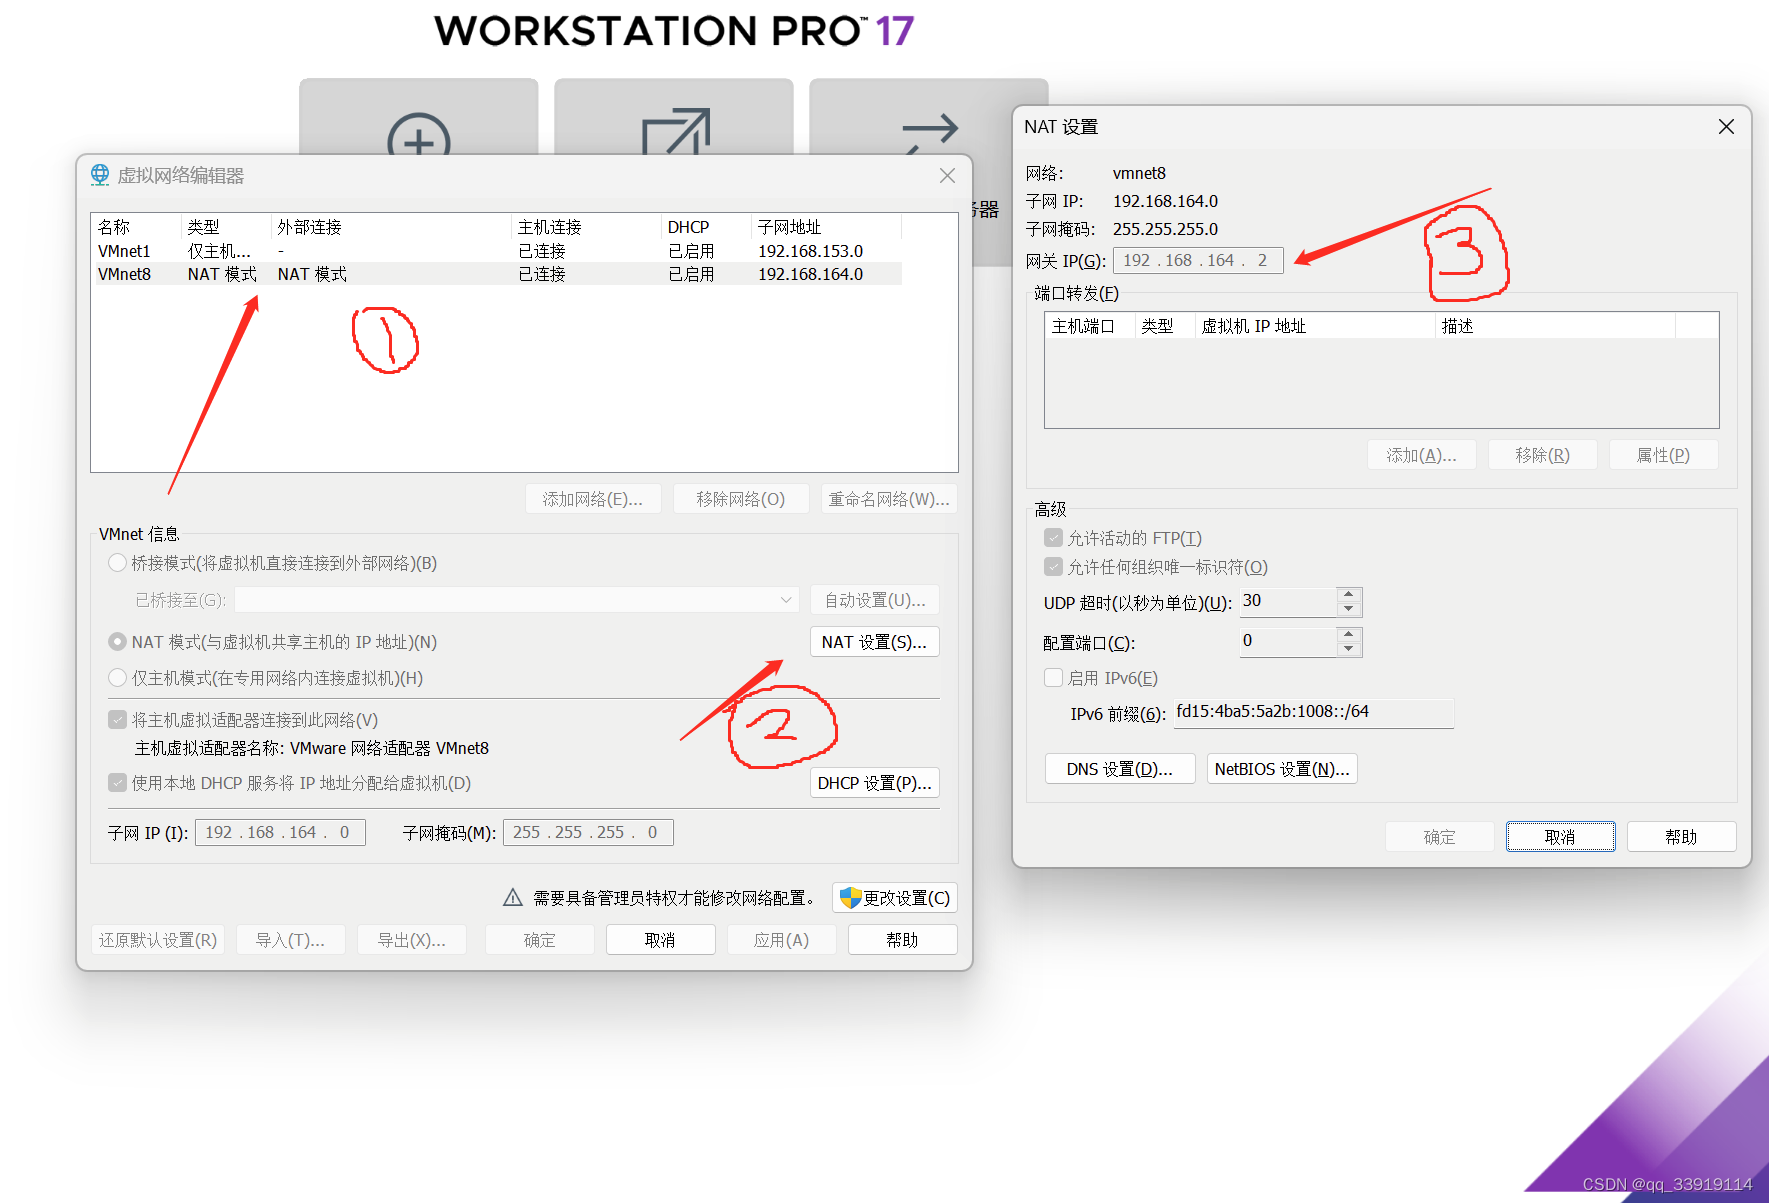Toggle the 使用本地 DHCP 服务 checkbox
Screen dimensions: 1769x1203
[117, 783]
